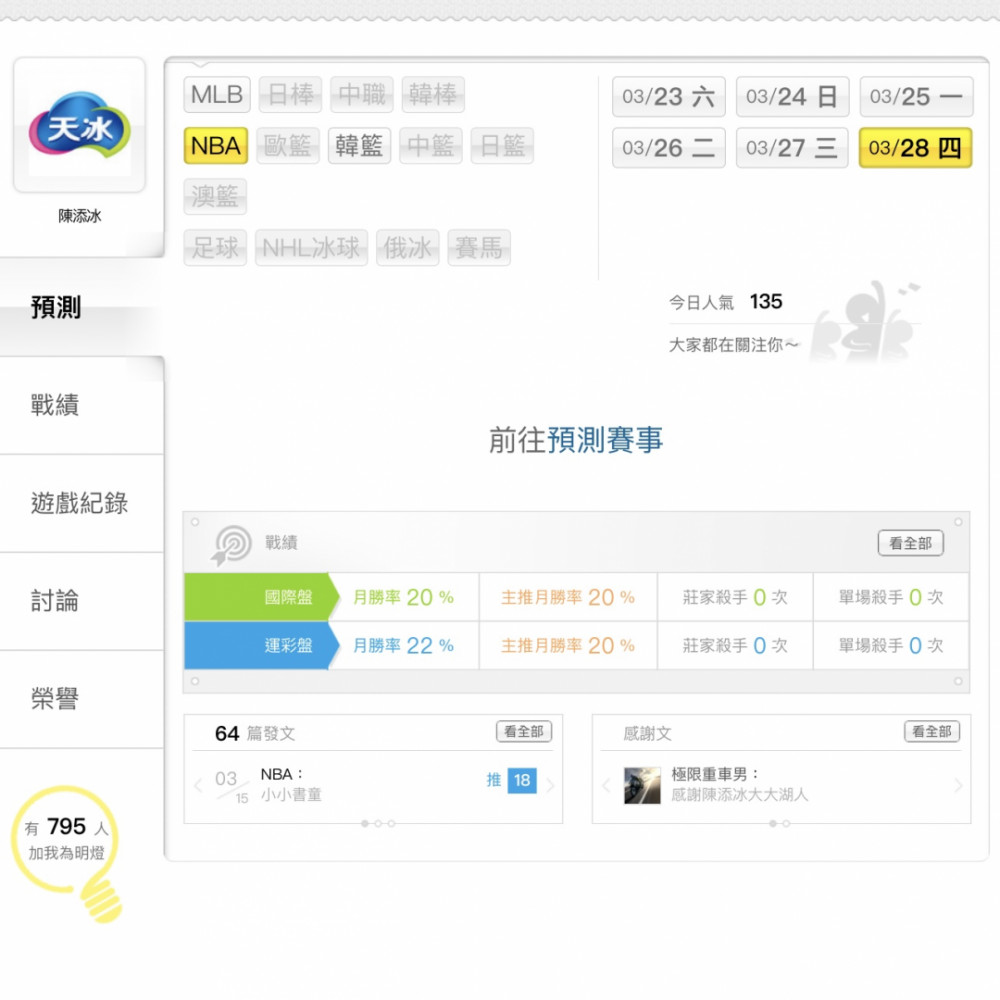
Task: Click 大家都在關注你～ message
Action: click(733, 345)
